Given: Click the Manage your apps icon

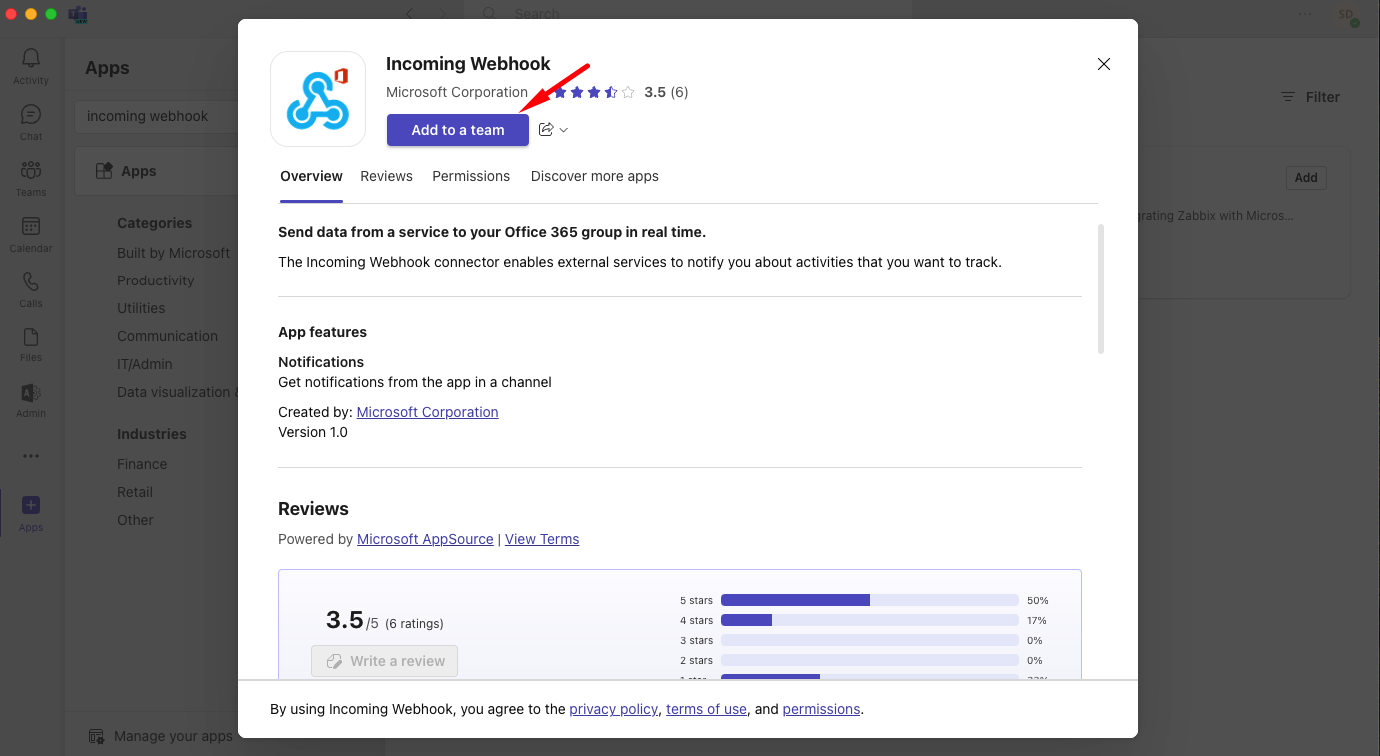Looking at the screenshot, I should pyautogui.click(x=97, y=736).
